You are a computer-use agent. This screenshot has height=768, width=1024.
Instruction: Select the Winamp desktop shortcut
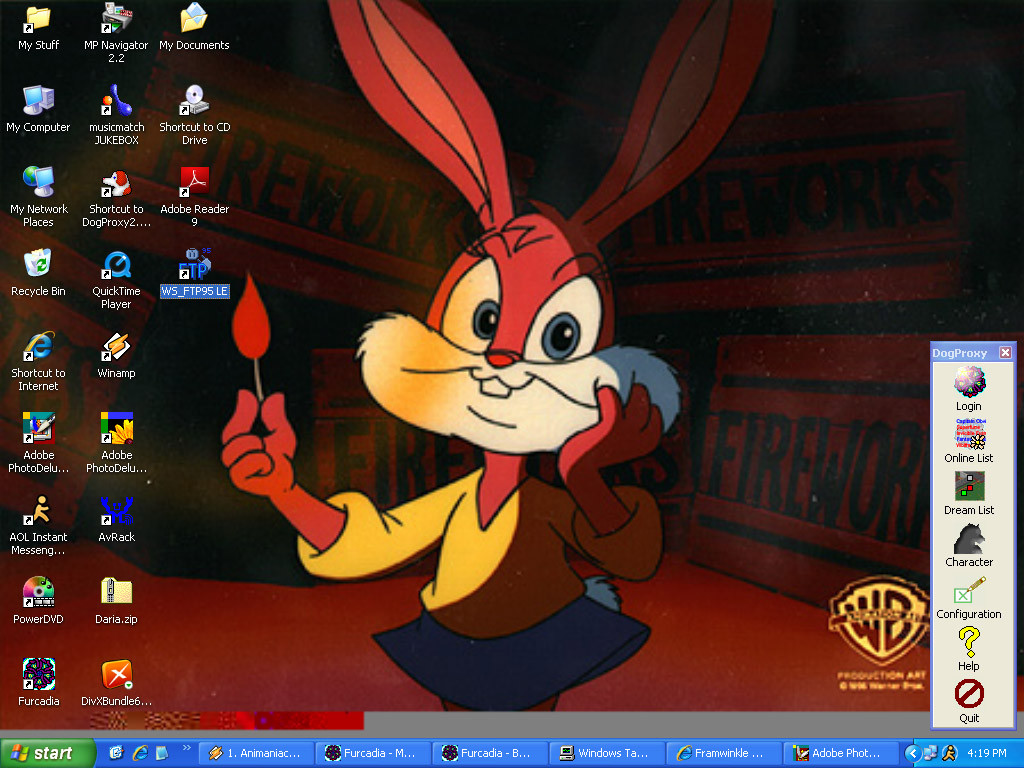click(116, 355)
